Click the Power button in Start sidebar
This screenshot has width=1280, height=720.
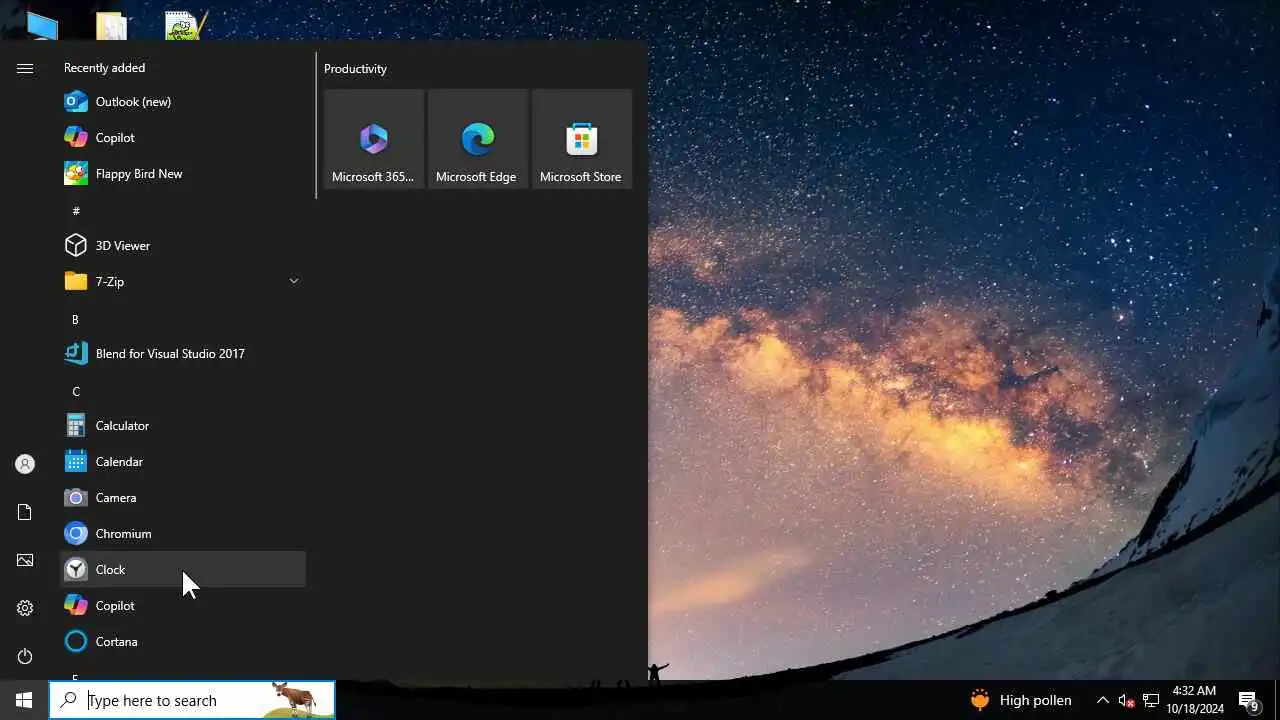coord(25,656)
